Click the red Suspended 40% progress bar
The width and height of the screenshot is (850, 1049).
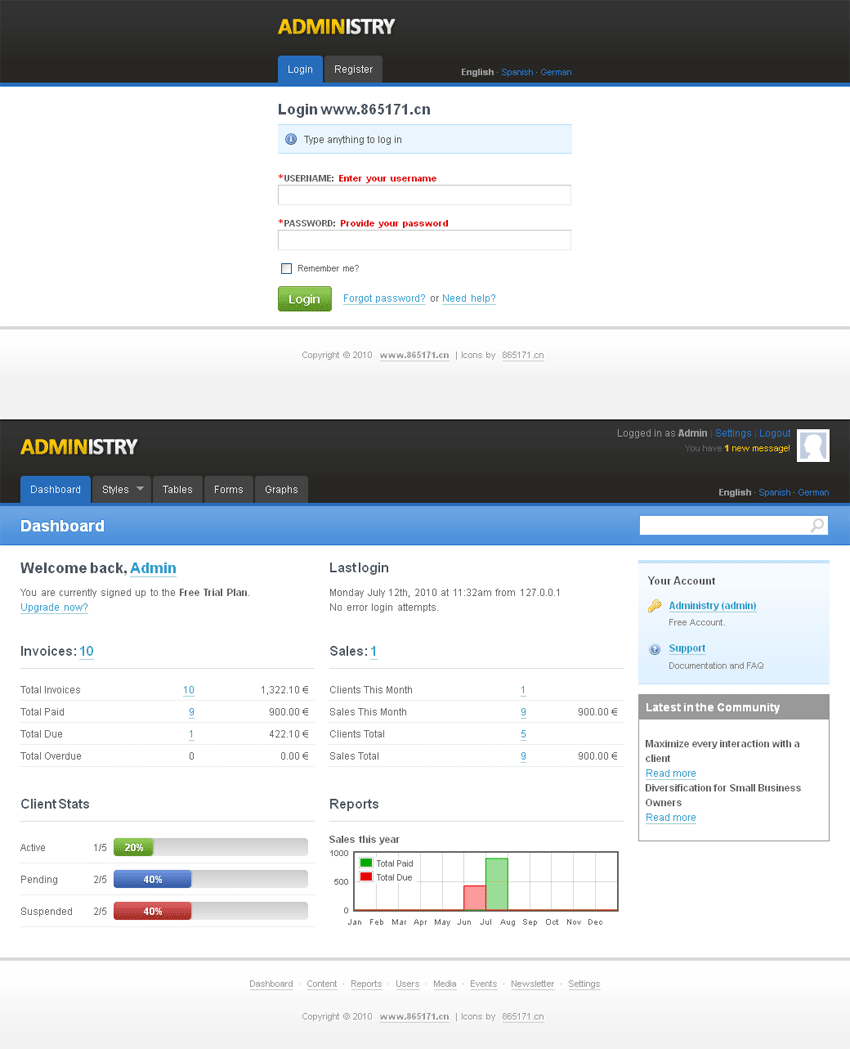[x=152, y=912]
